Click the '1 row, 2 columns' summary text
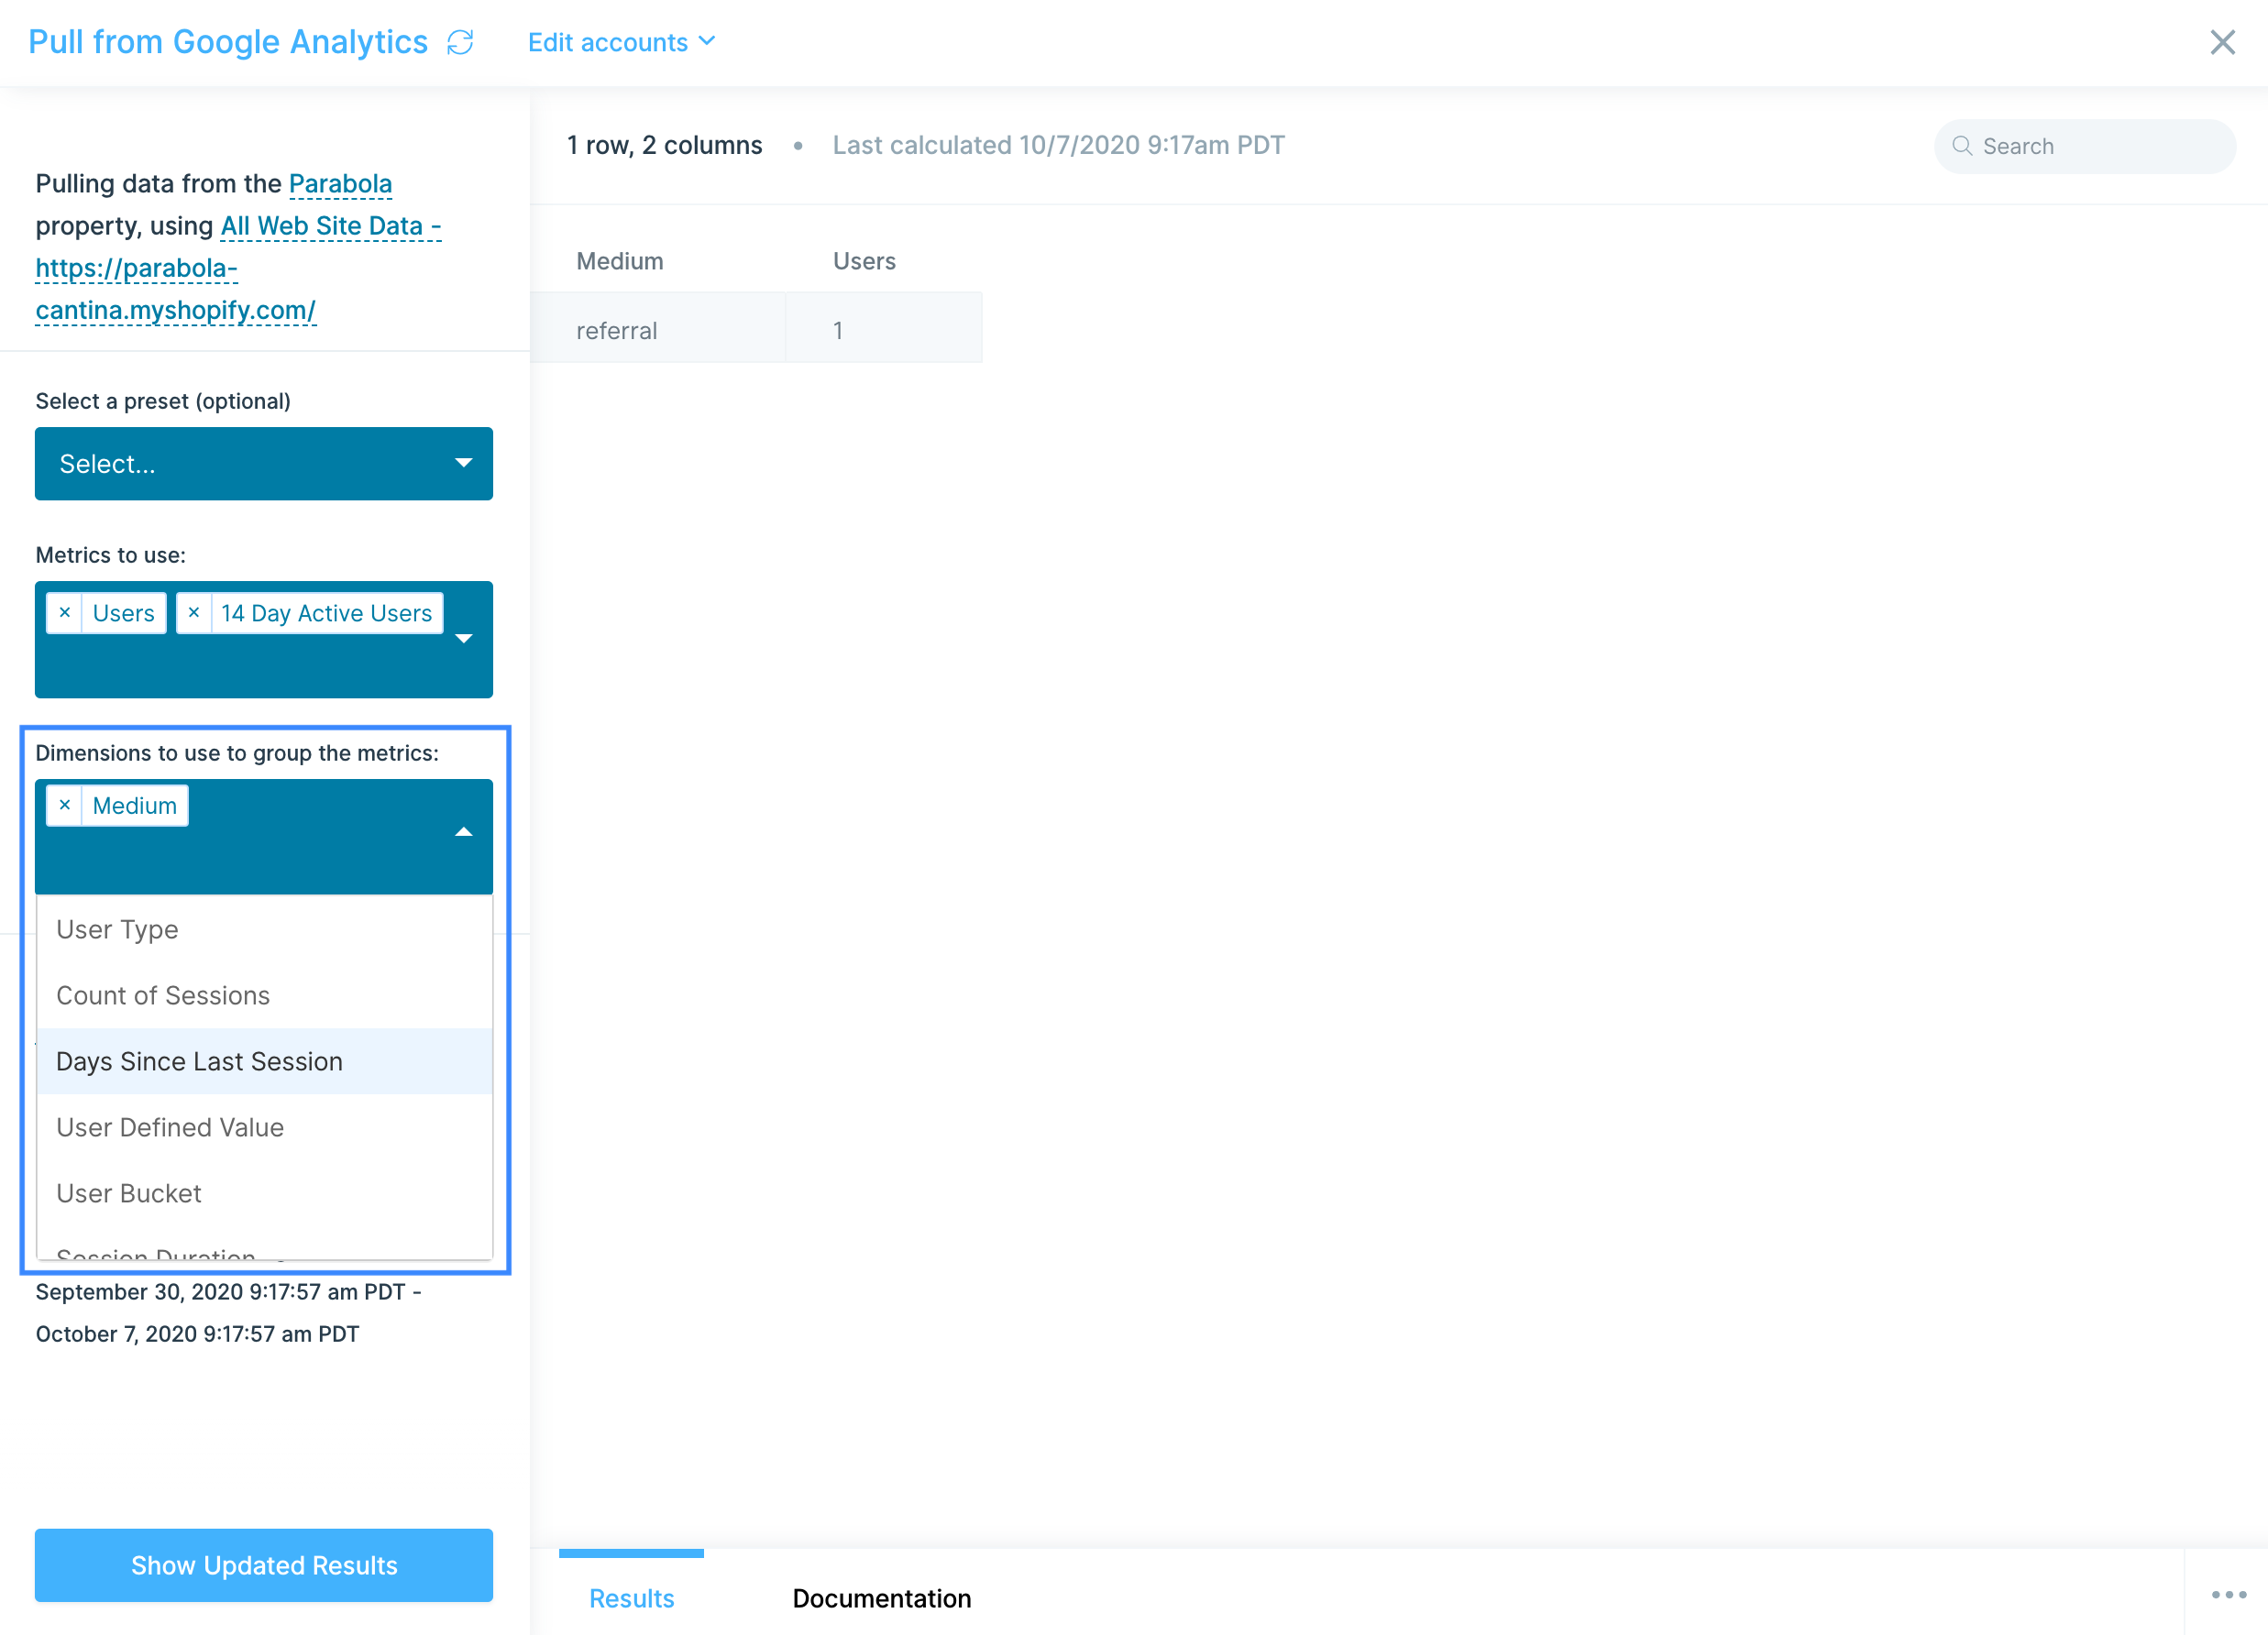The height and width of the screenshot is (1635, 2268). pos(664,145)
